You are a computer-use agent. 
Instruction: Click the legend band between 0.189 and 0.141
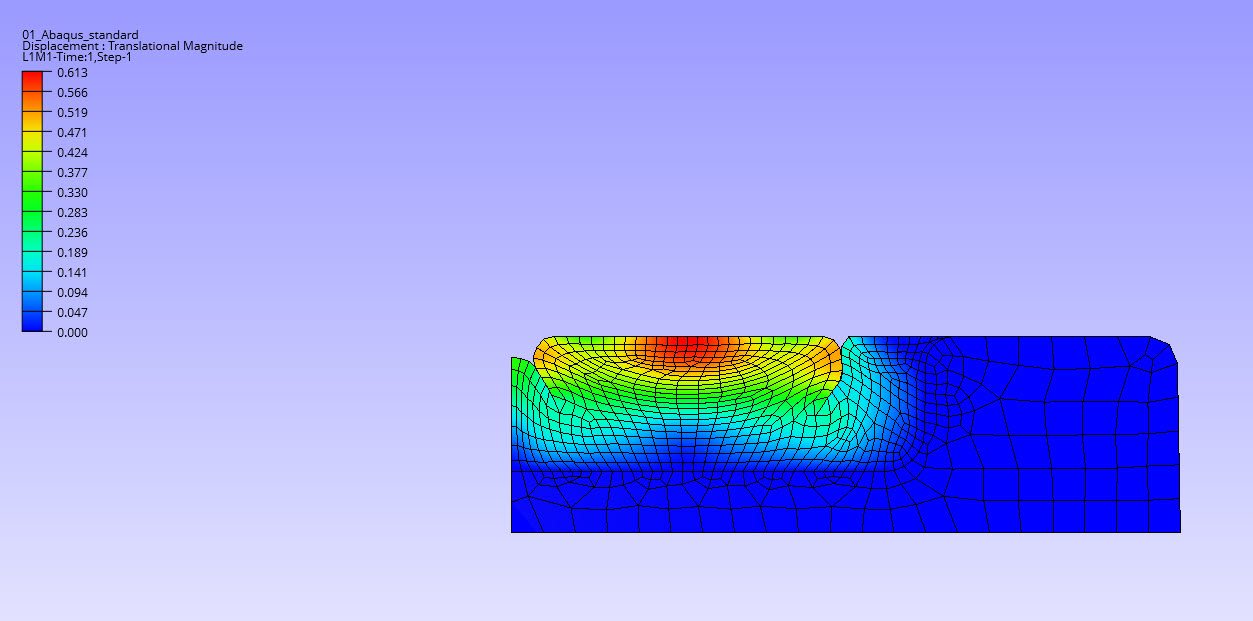click(x=33, y=262)
